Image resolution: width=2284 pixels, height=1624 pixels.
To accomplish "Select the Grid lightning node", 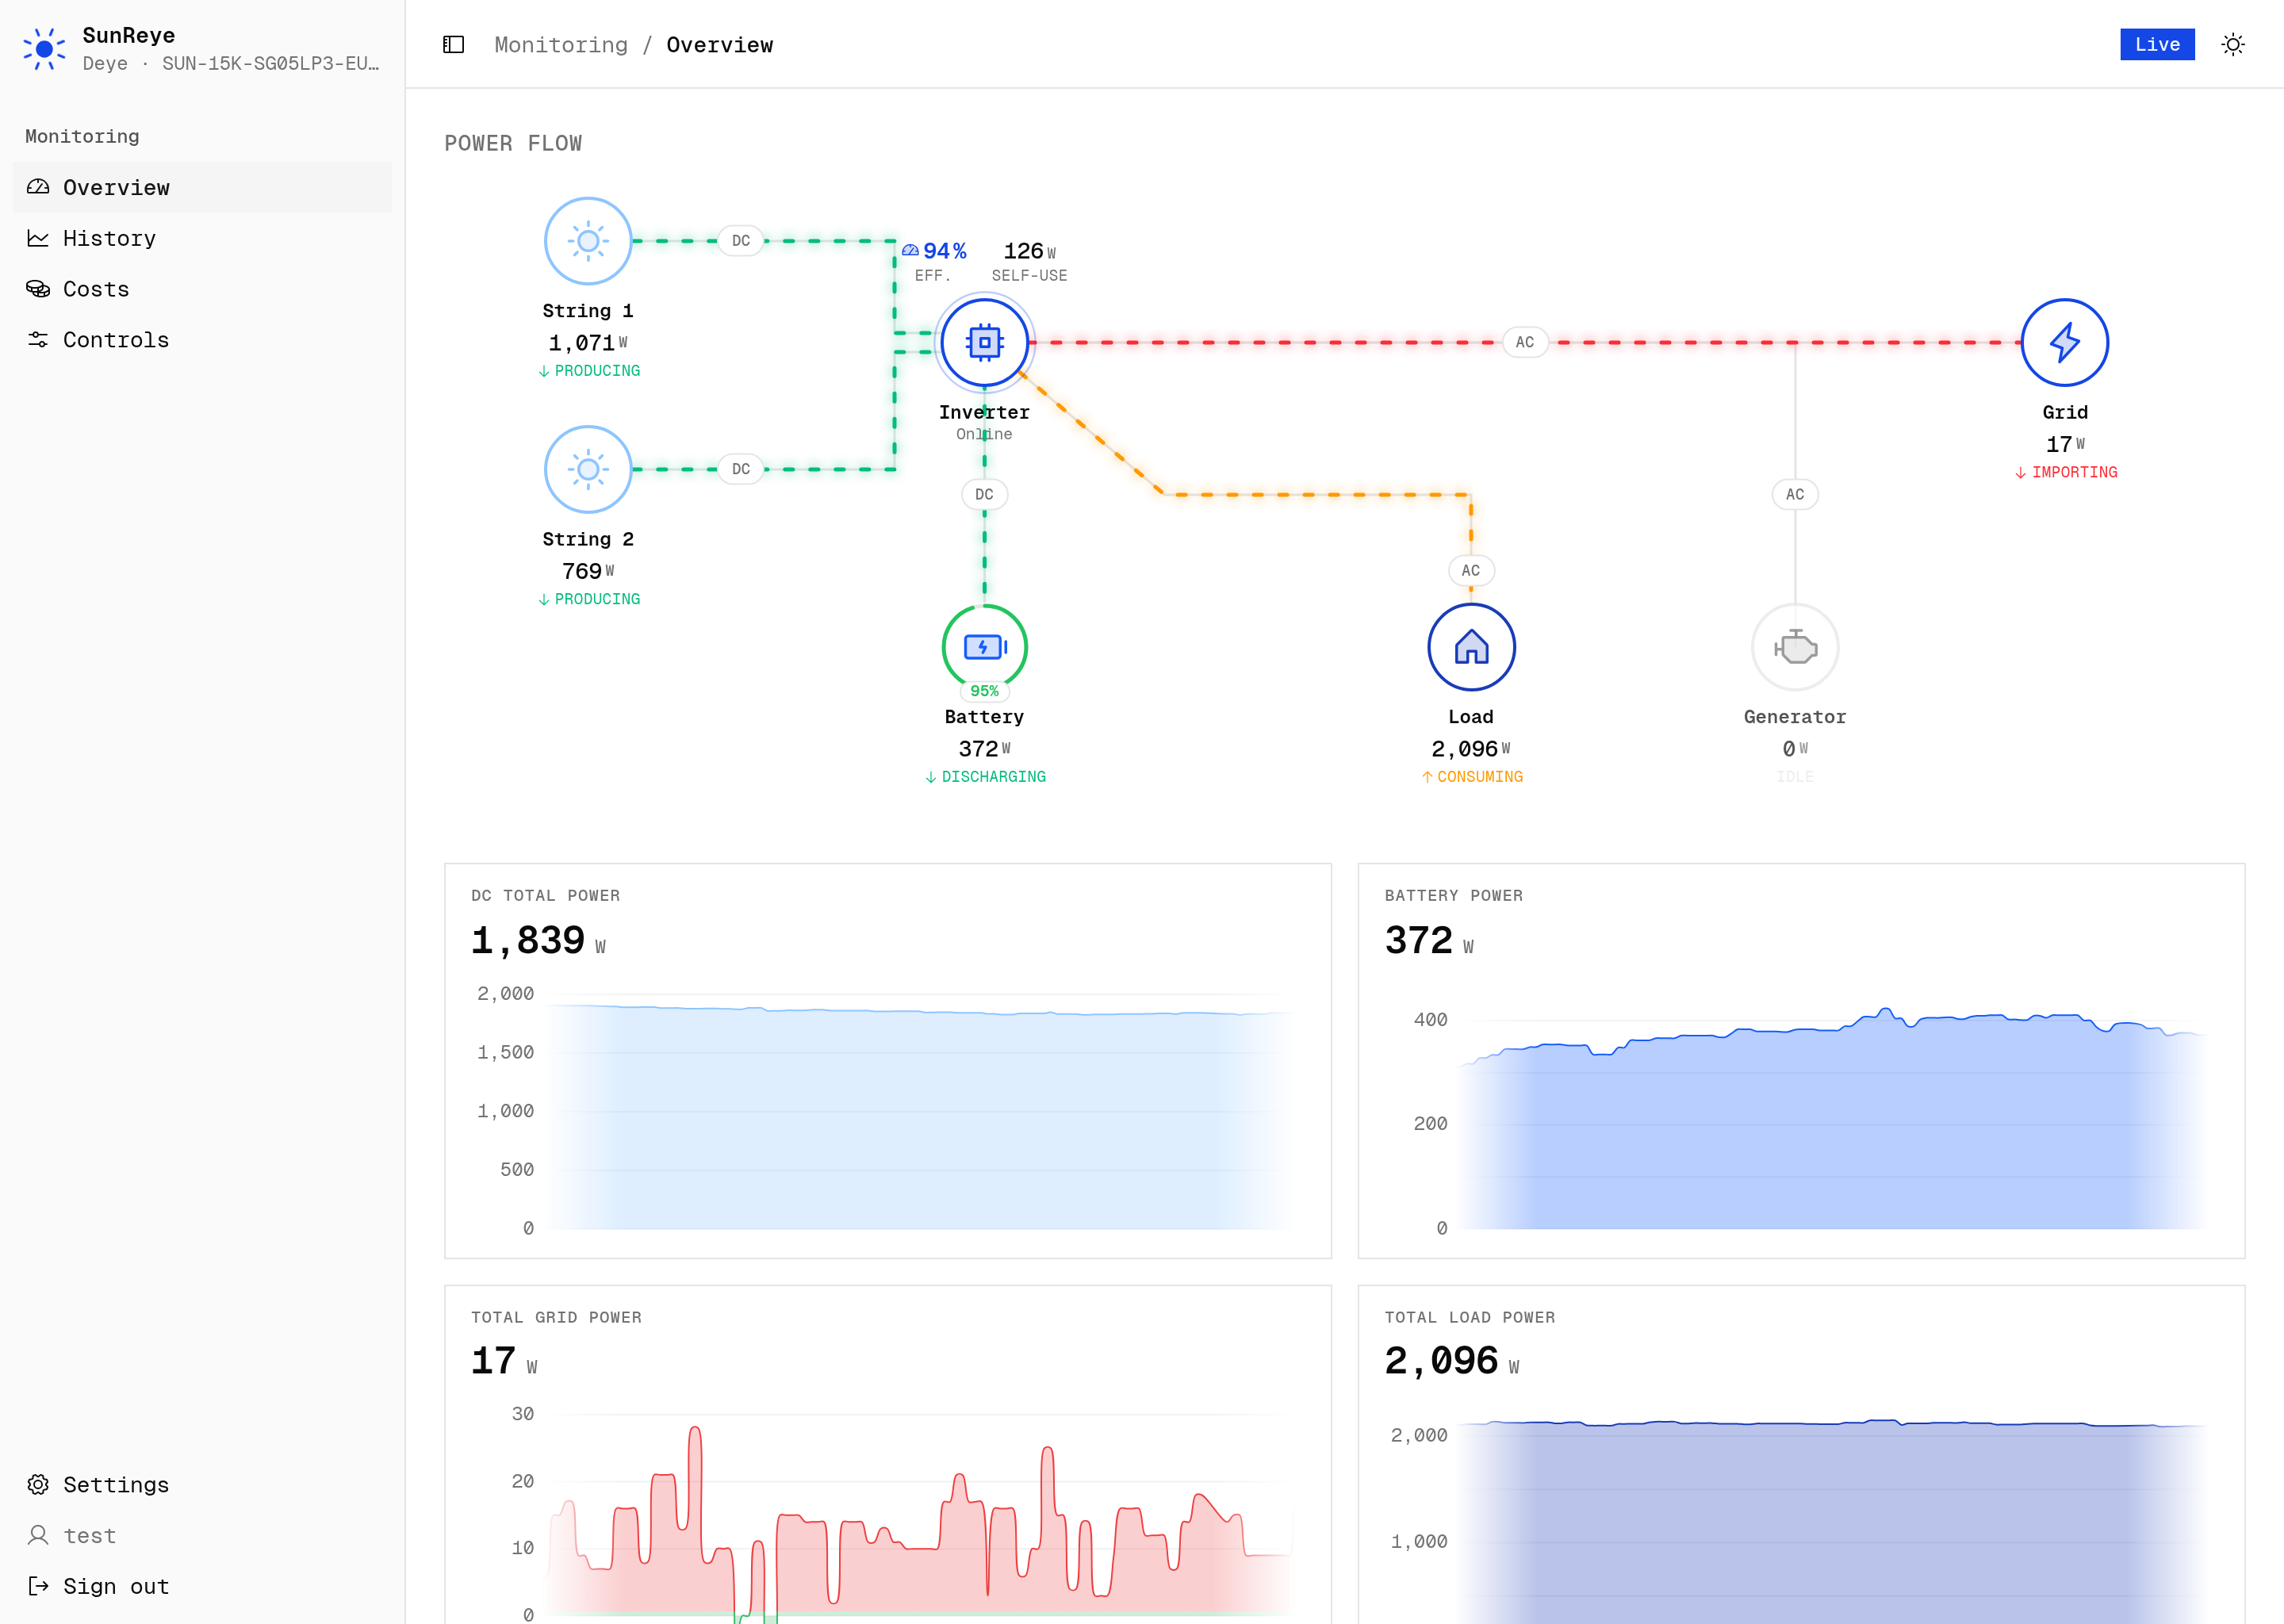I will (2065, 342).
